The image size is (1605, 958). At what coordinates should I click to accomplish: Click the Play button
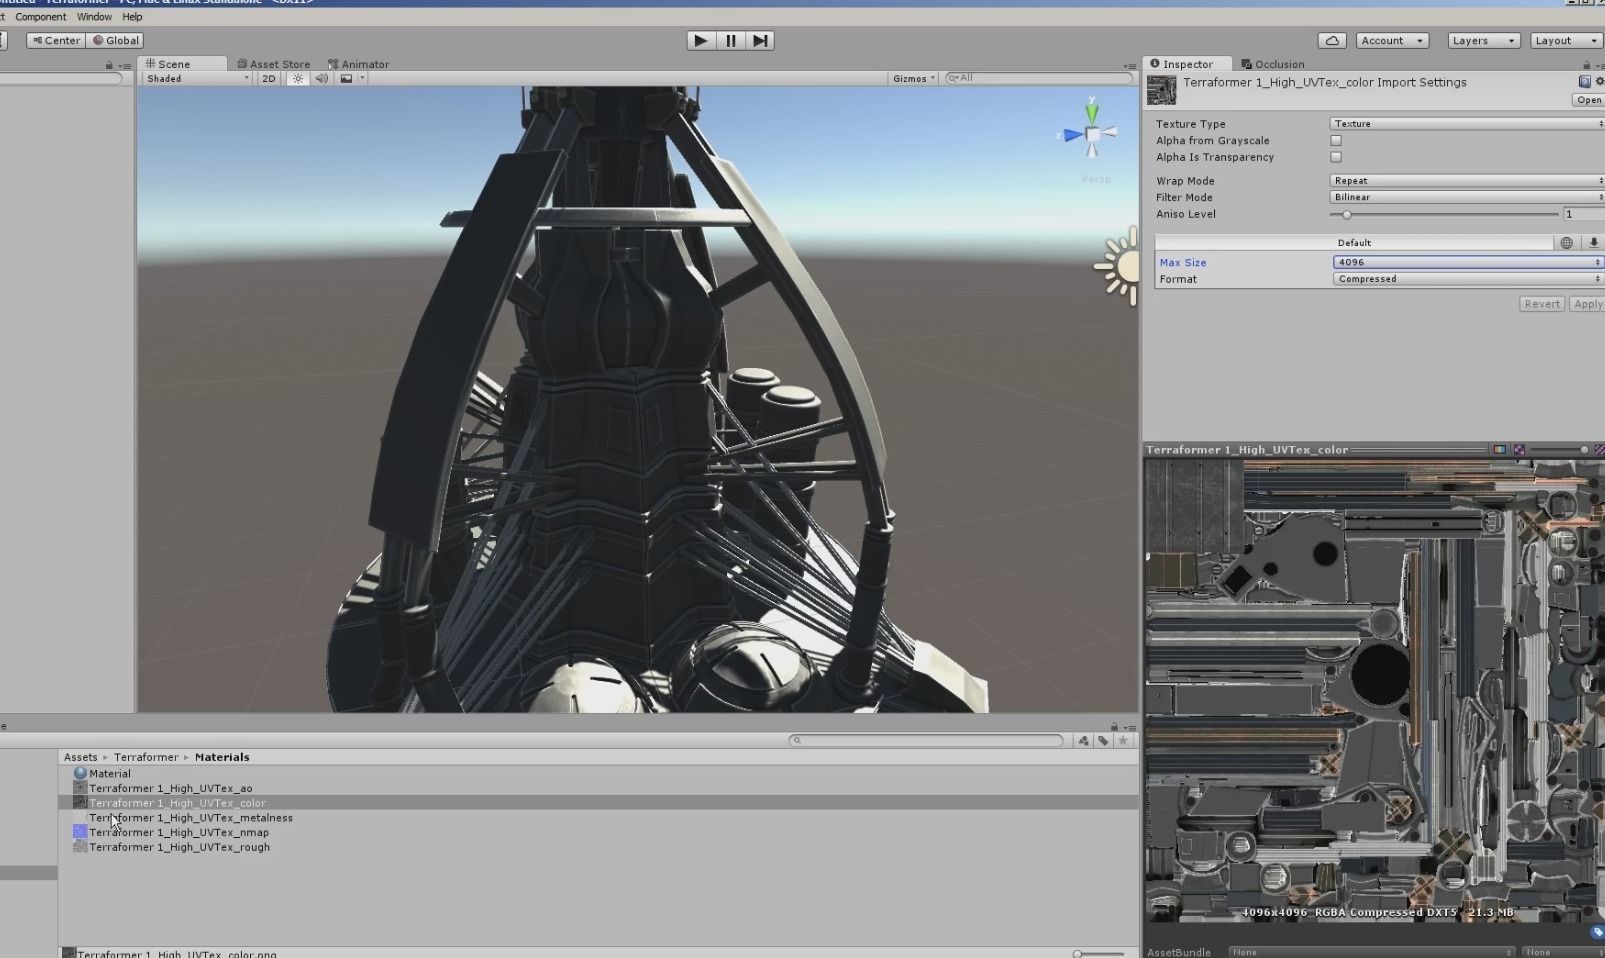(700, 41)
